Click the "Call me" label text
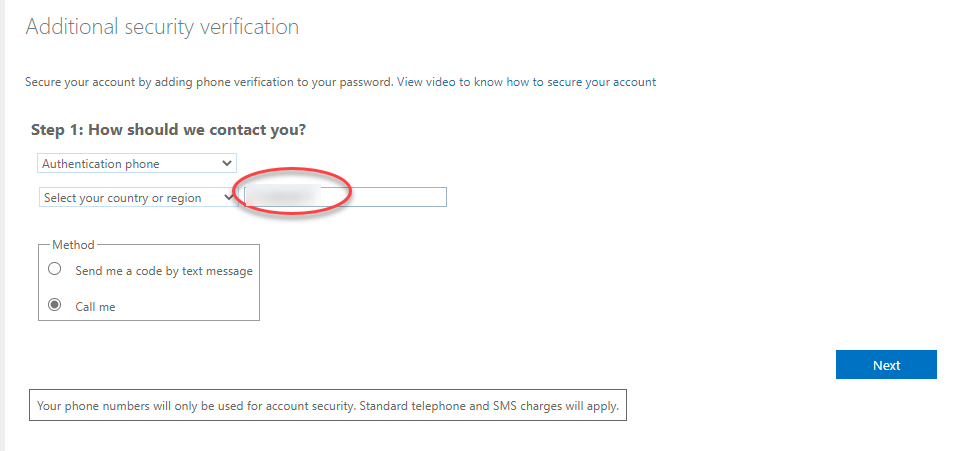The image size is (954, 451). pos(95,307)
